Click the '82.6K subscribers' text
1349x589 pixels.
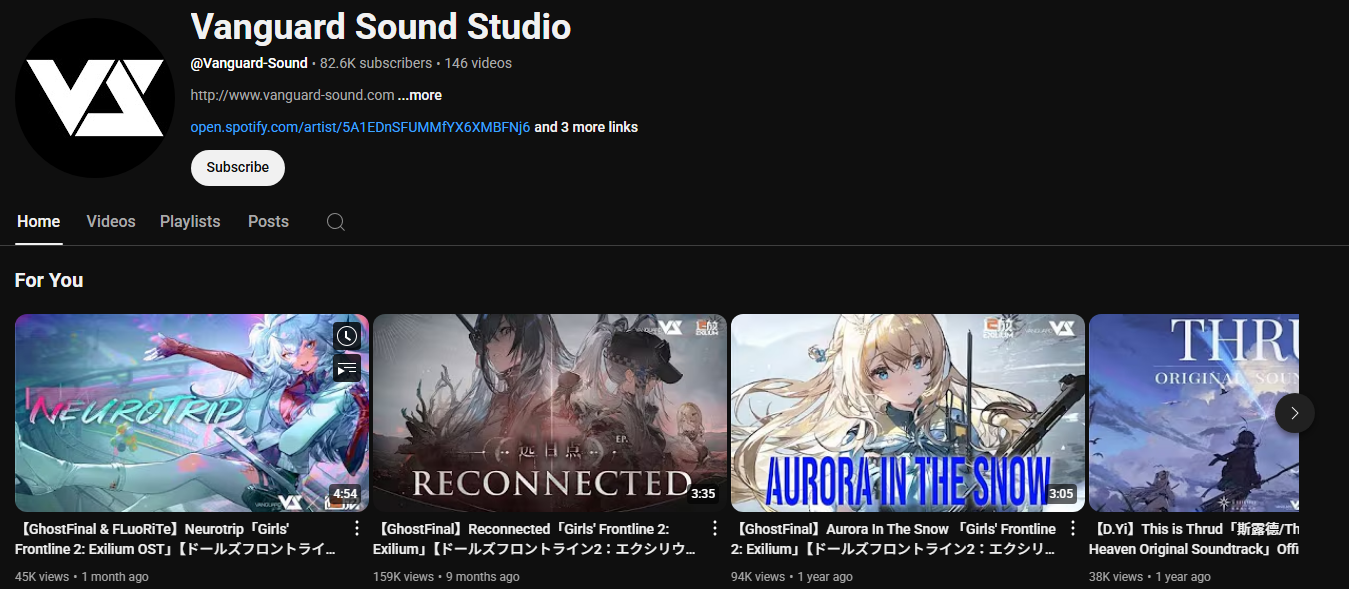point(376,63)
